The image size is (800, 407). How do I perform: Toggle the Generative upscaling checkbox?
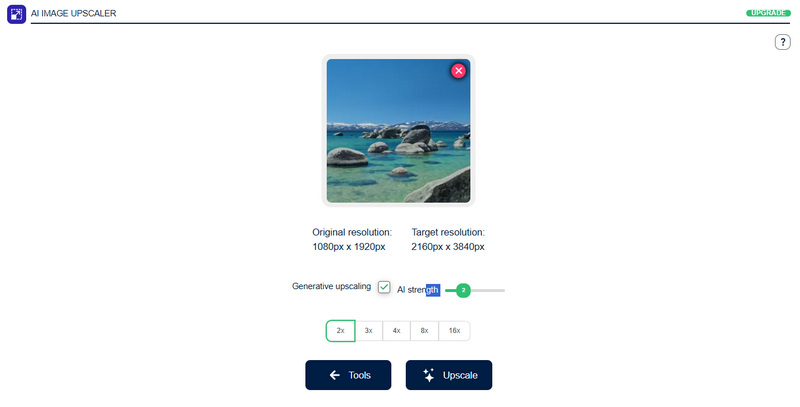tap(384, 287)
